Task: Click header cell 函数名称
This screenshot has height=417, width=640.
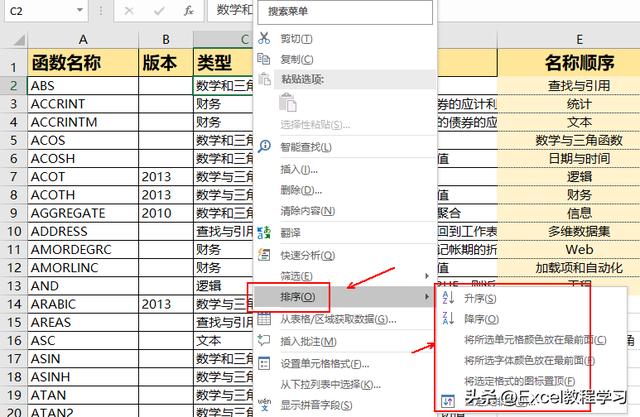Action: coord(83,62)
